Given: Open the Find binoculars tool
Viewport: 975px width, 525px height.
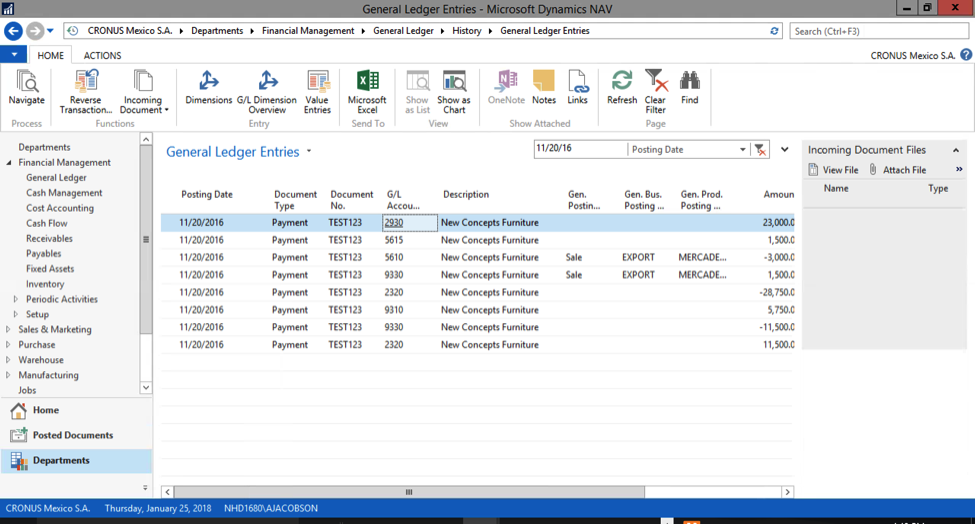Looking at the screenshot, I should [x=690, y=87].
